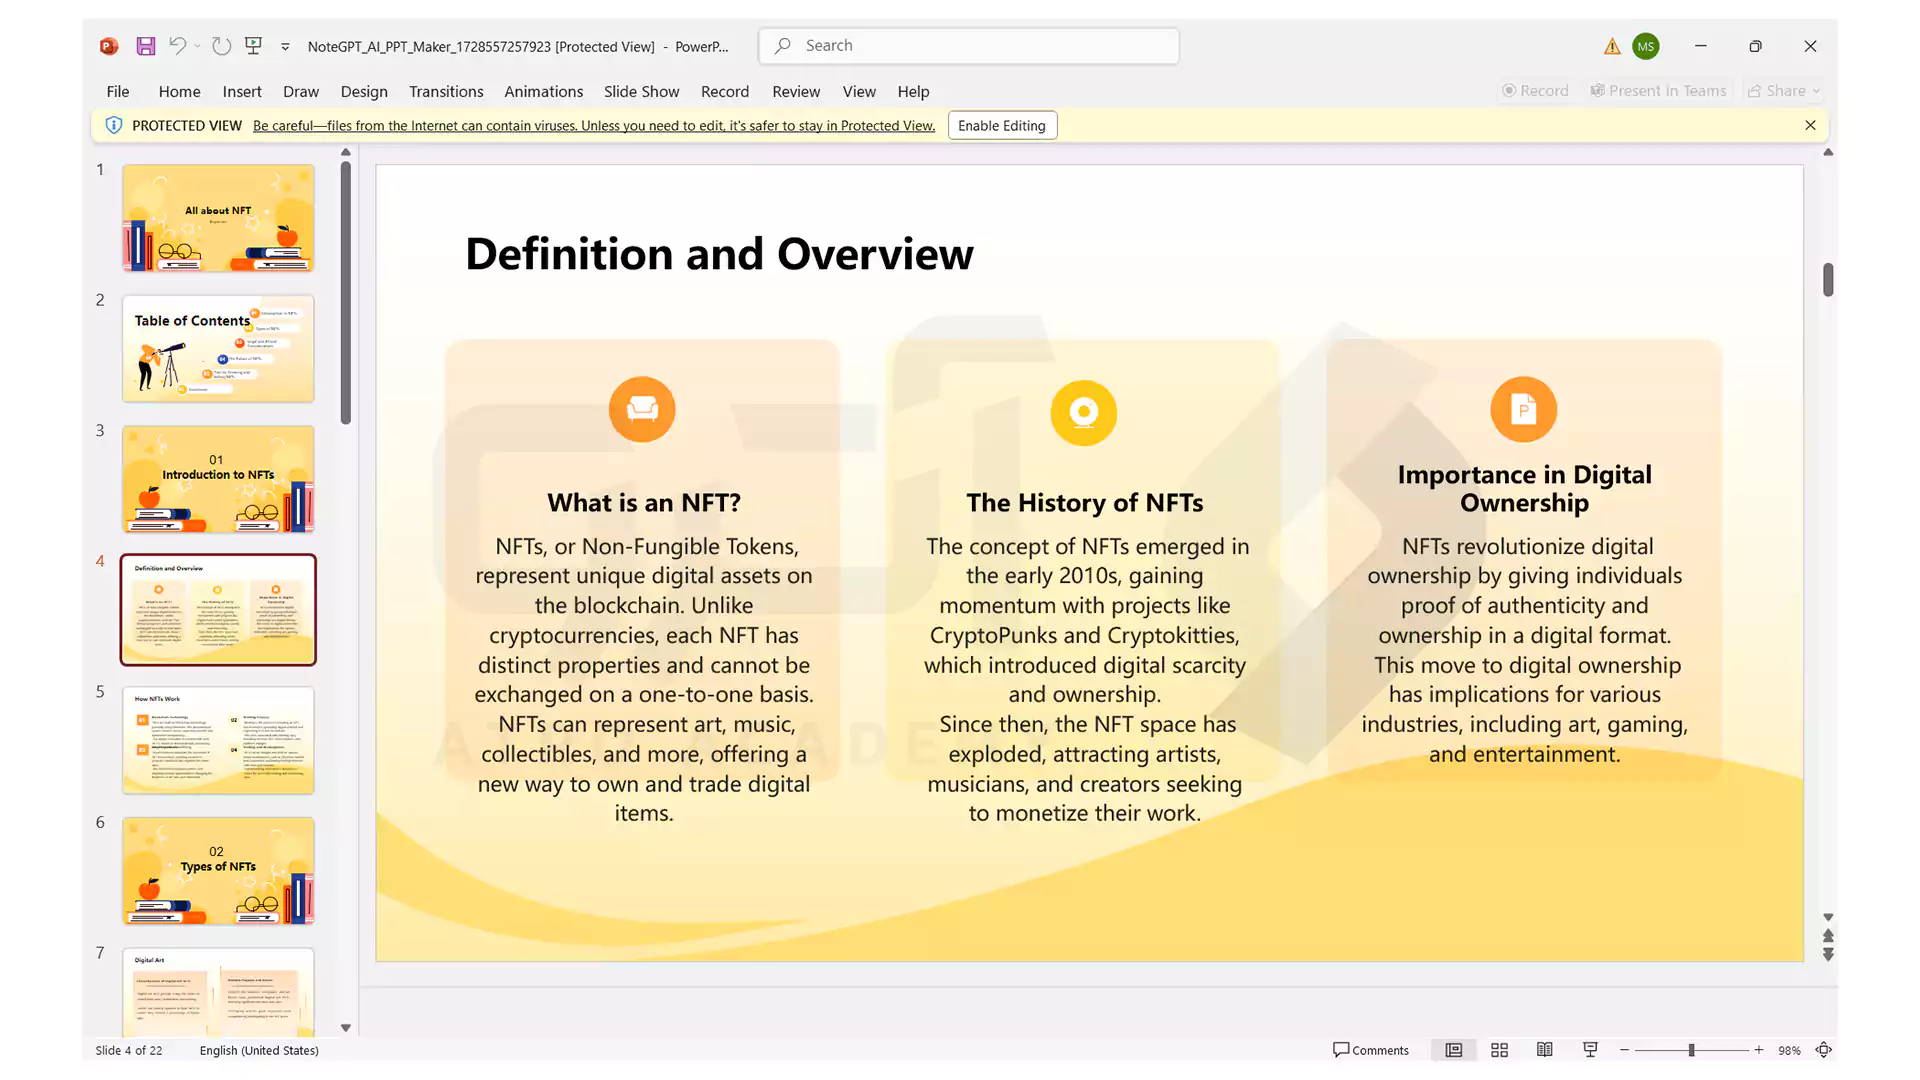Click the Save icon in title bar
Viewport: 1920px width, 1080px height.
tap(146, 46)
